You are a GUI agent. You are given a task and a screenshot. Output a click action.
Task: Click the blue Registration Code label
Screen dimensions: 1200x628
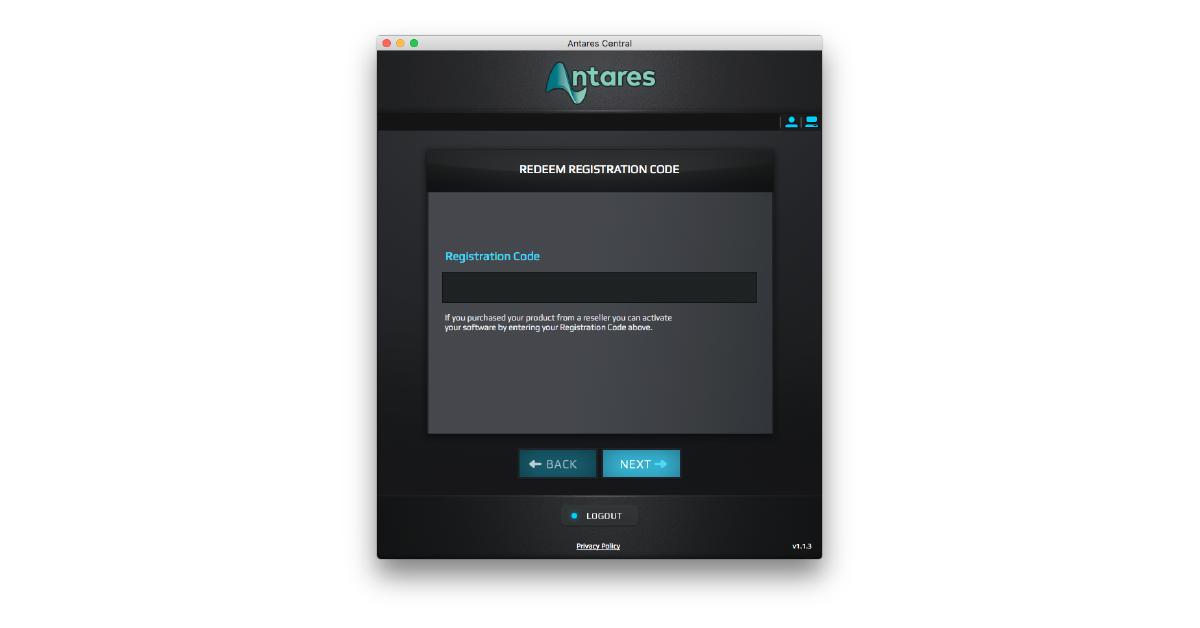[x=492, y=256]
